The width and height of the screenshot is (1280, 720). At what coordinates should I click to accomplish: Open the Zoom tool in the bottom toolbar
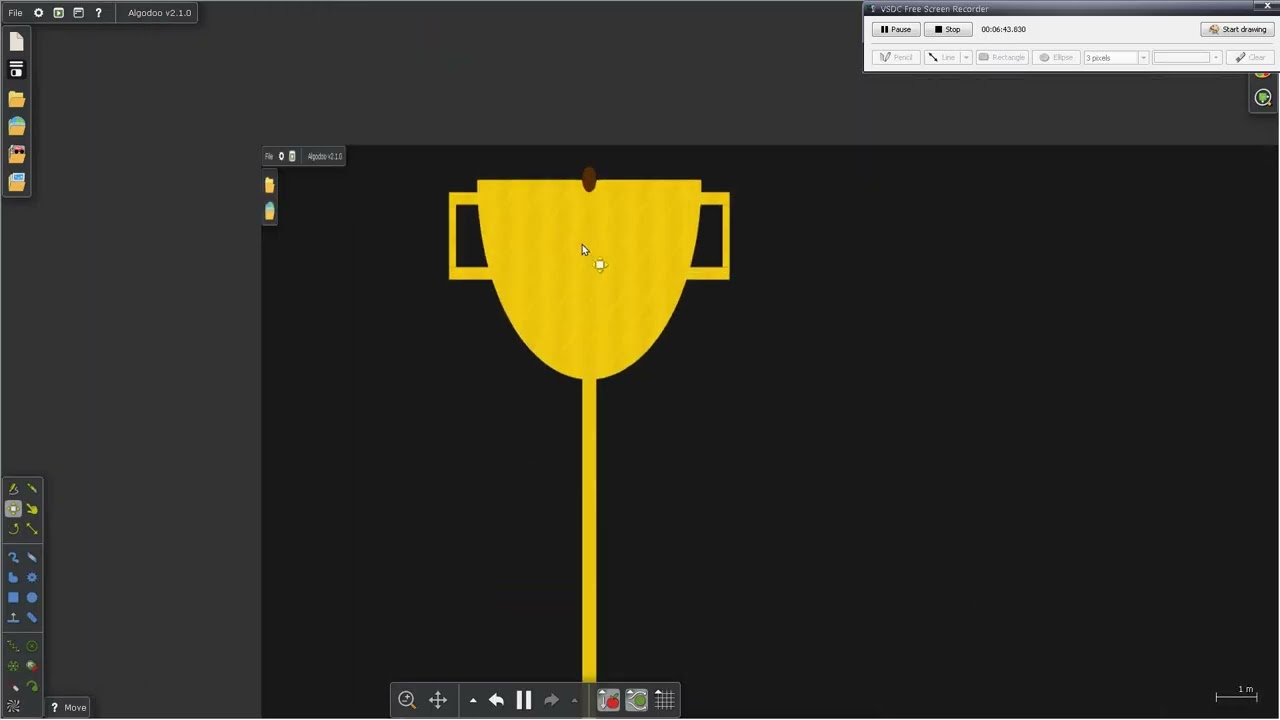click(407, 700)
